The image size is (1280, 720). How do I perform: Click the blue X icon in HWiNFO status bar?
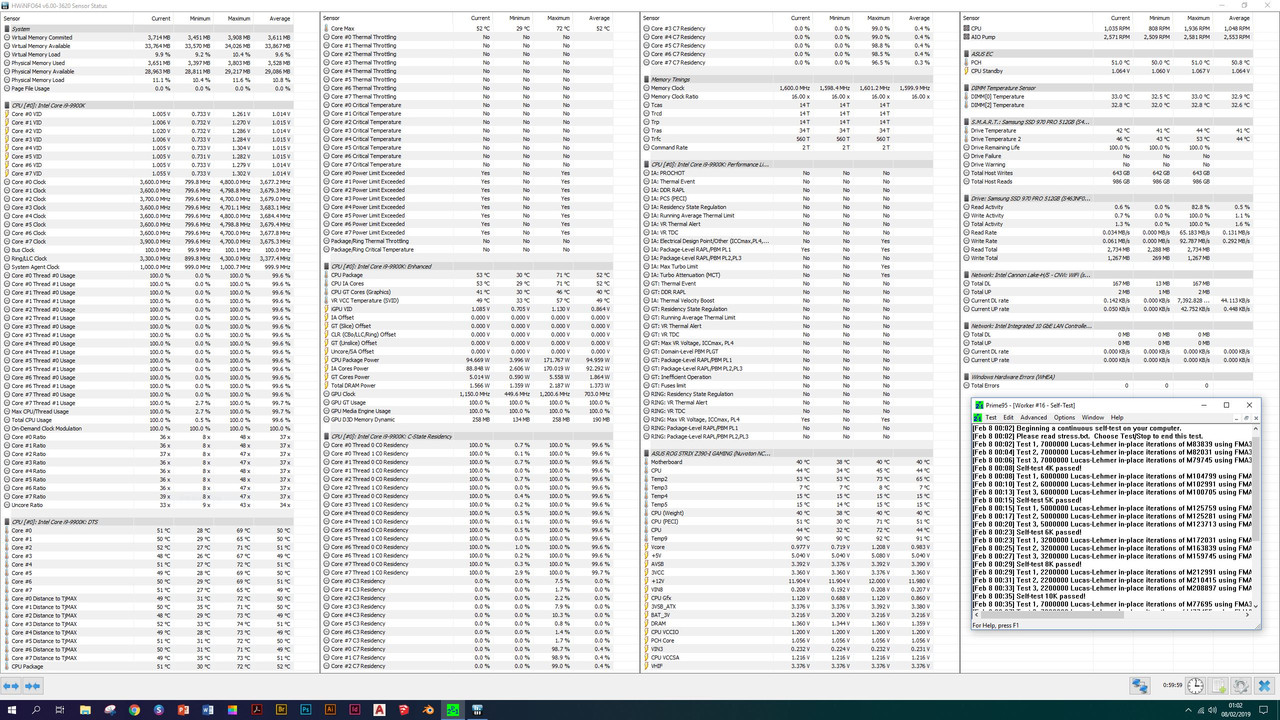tap(1264, 686)
